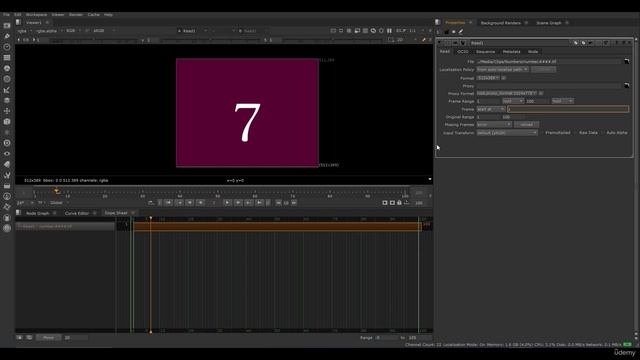Click the Frame start-at input field

[x=568, y=109]
